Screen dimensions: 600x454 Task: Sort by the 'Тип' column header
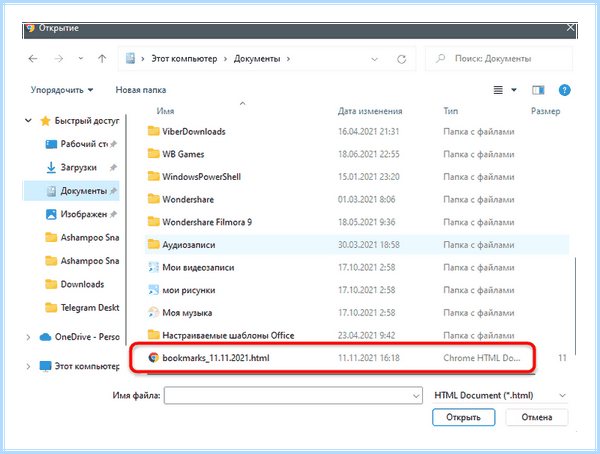[451, 111]
